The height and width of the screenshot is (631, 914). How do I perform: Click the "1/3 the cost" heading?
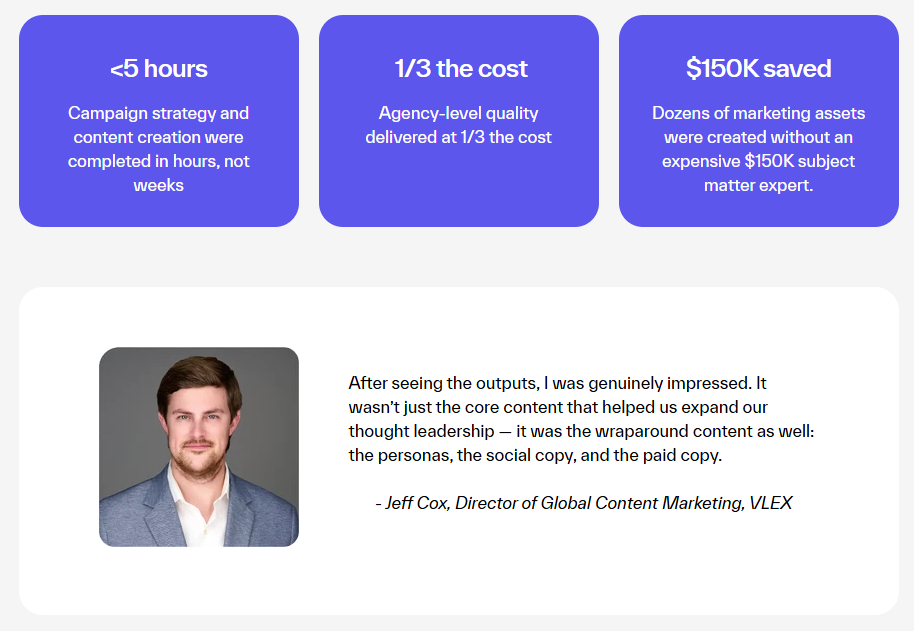(x=458, y=68)
